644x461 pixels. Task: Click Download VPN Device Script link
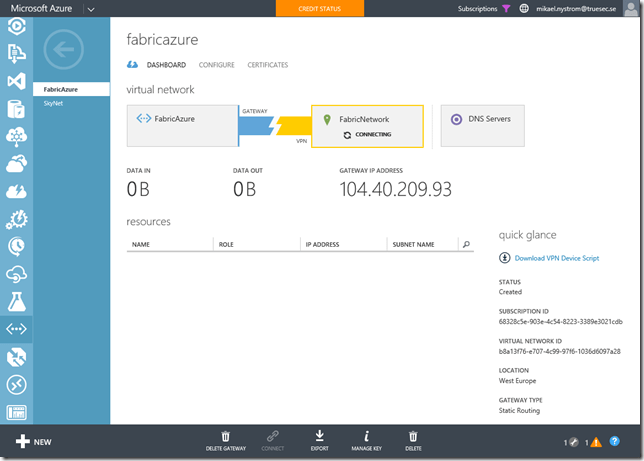tap(556, 258)
